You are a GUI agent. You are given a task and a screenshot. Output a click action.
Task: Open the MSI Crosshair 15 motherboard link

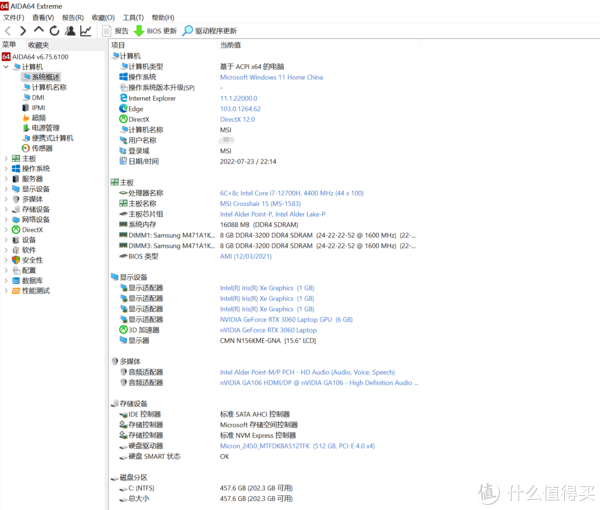tap(260, 204)
